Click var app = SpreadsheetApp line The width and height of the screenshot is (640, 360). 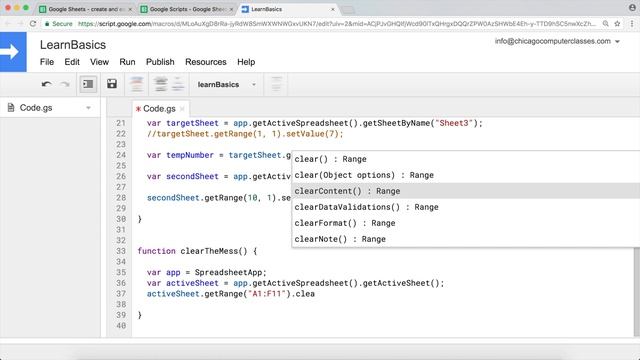click(207, 272)
